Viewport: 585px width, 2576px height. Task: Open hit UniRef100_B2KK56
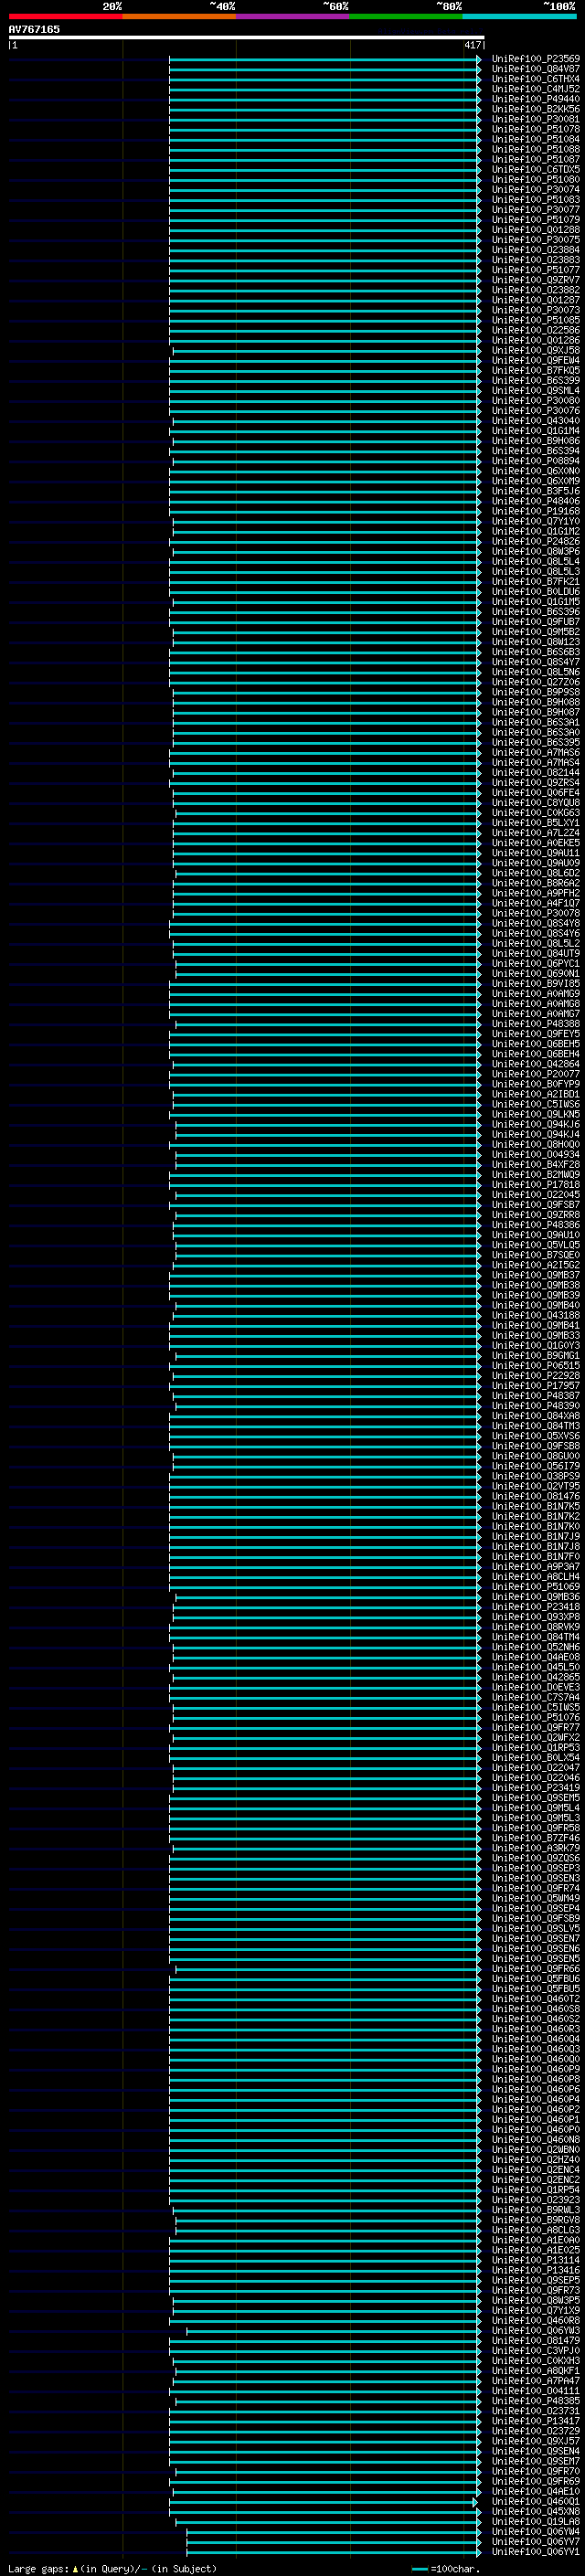click(x=535, y=109)
